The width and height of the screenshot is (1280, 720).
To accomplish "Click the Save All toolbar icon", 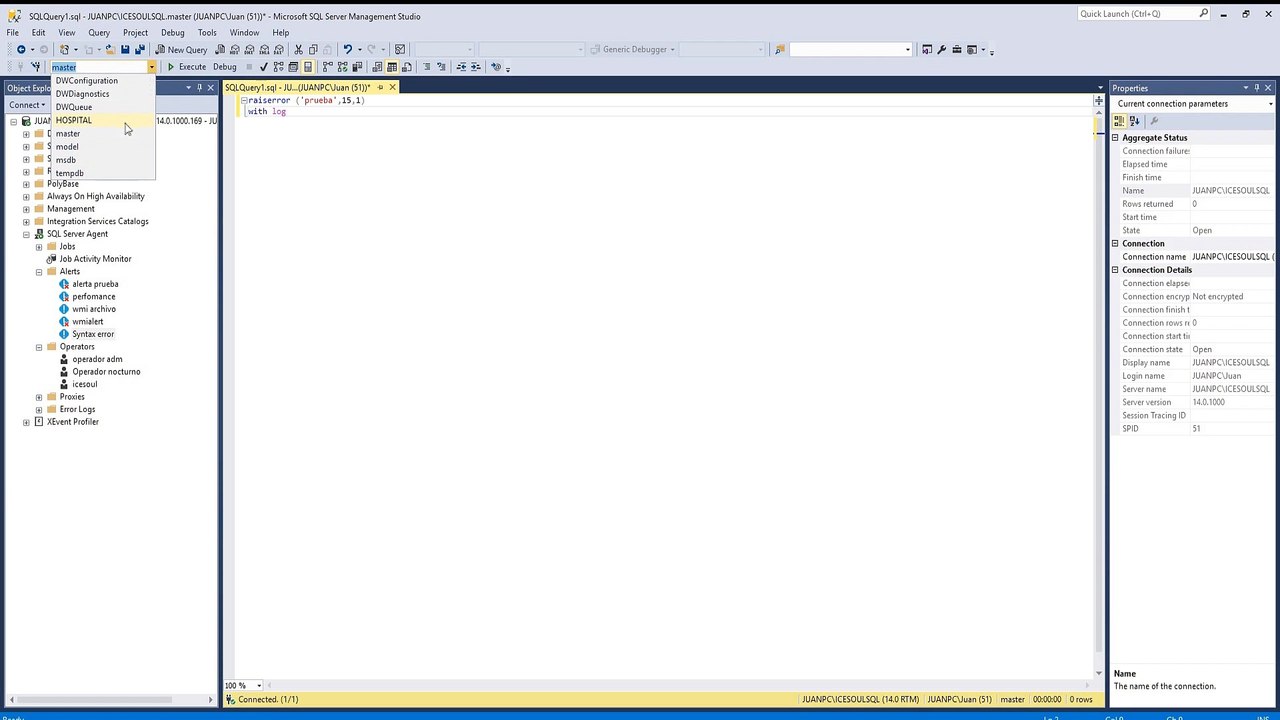I will click(x=140, y=49).
